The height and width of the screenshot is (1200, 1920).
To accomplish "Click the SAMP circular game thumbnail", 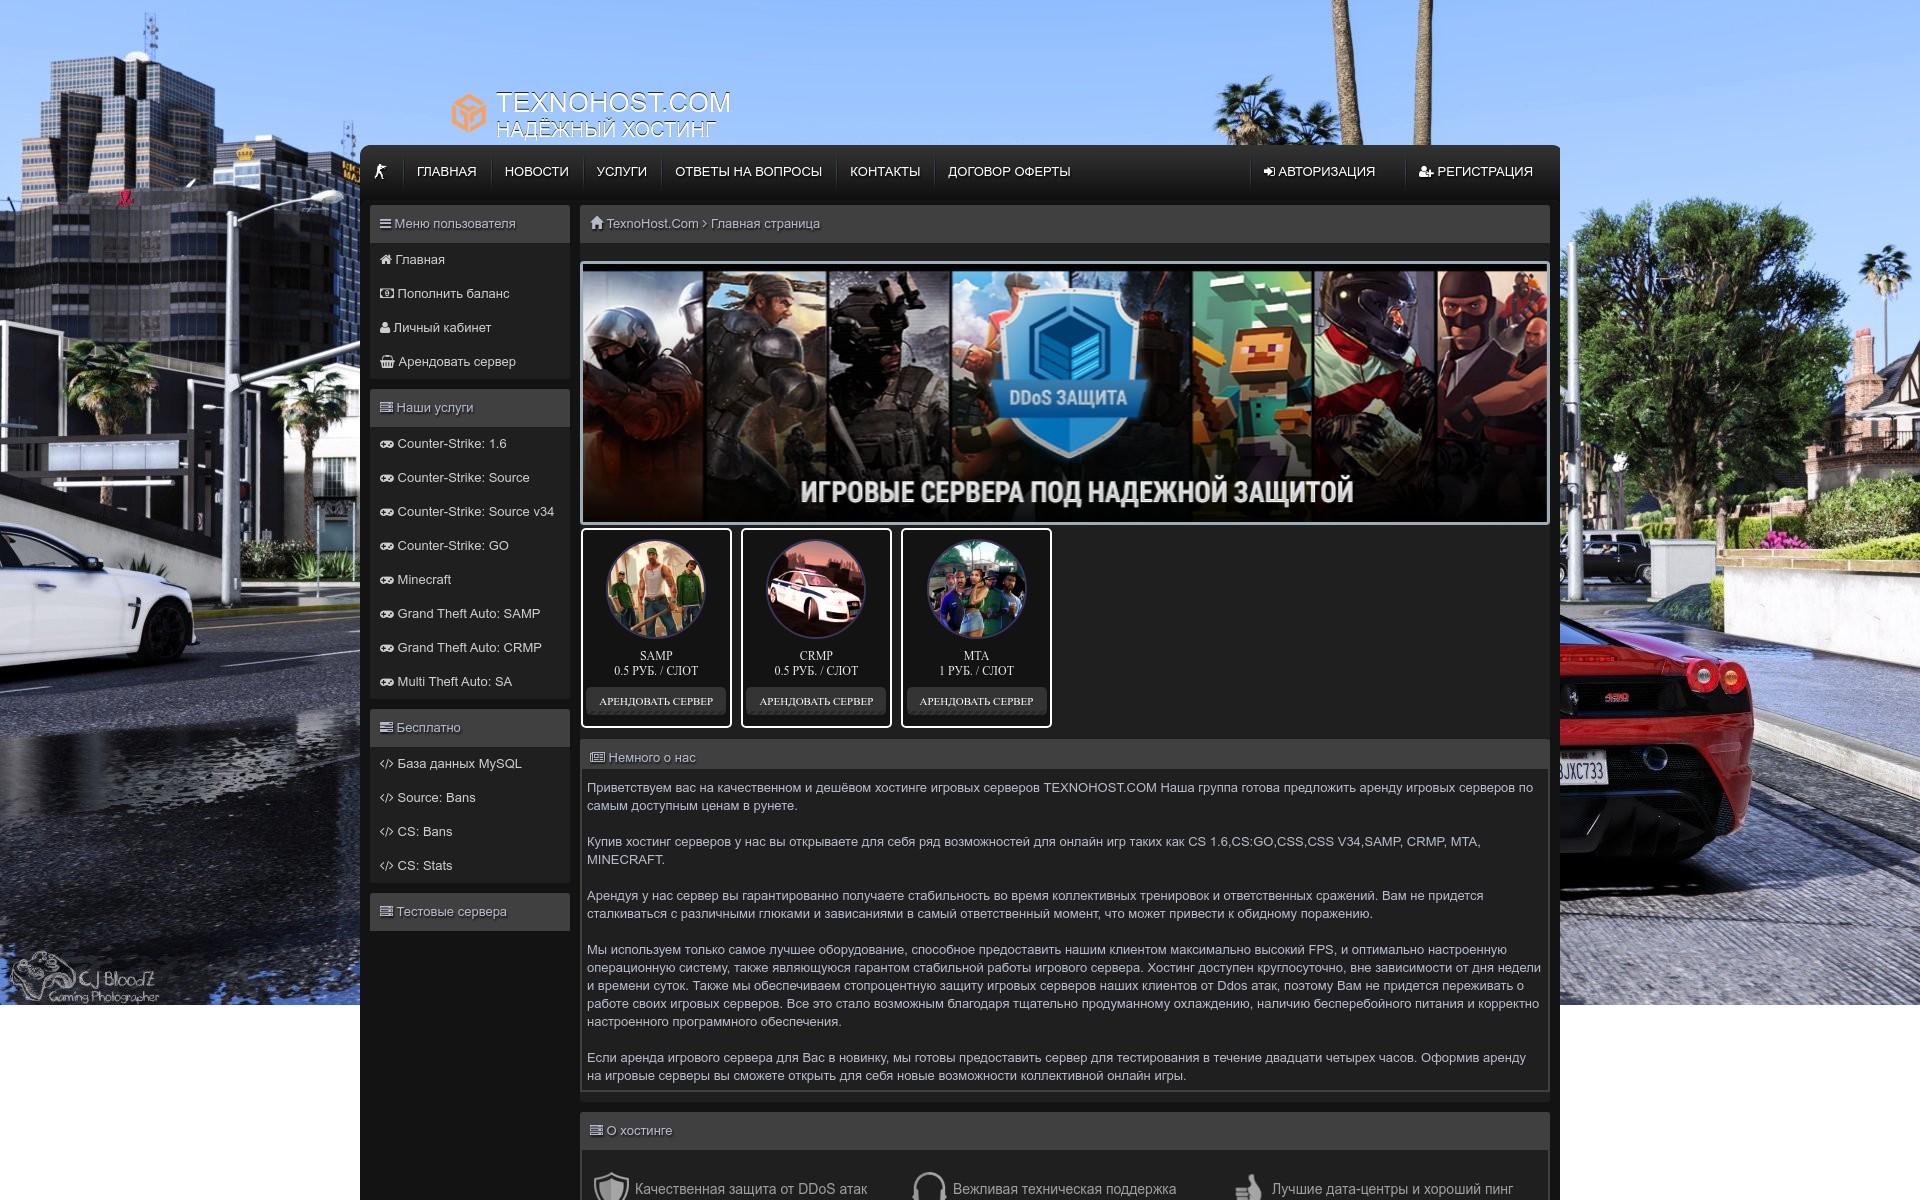I will point(656,589).
